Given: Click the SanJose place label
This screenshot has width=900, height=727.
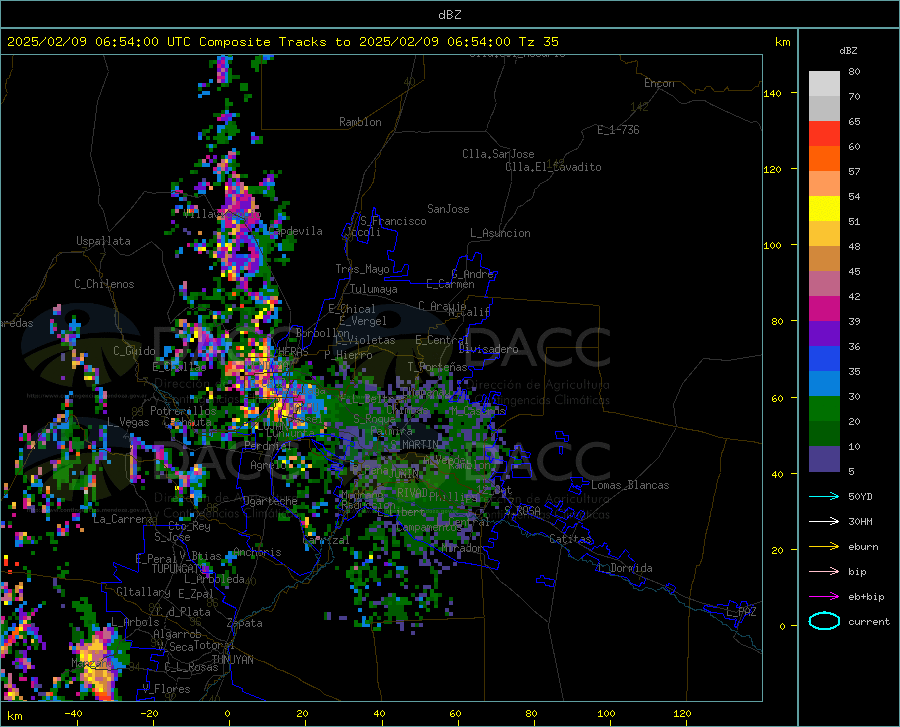Looking at the screenshot, I should 448,209.
